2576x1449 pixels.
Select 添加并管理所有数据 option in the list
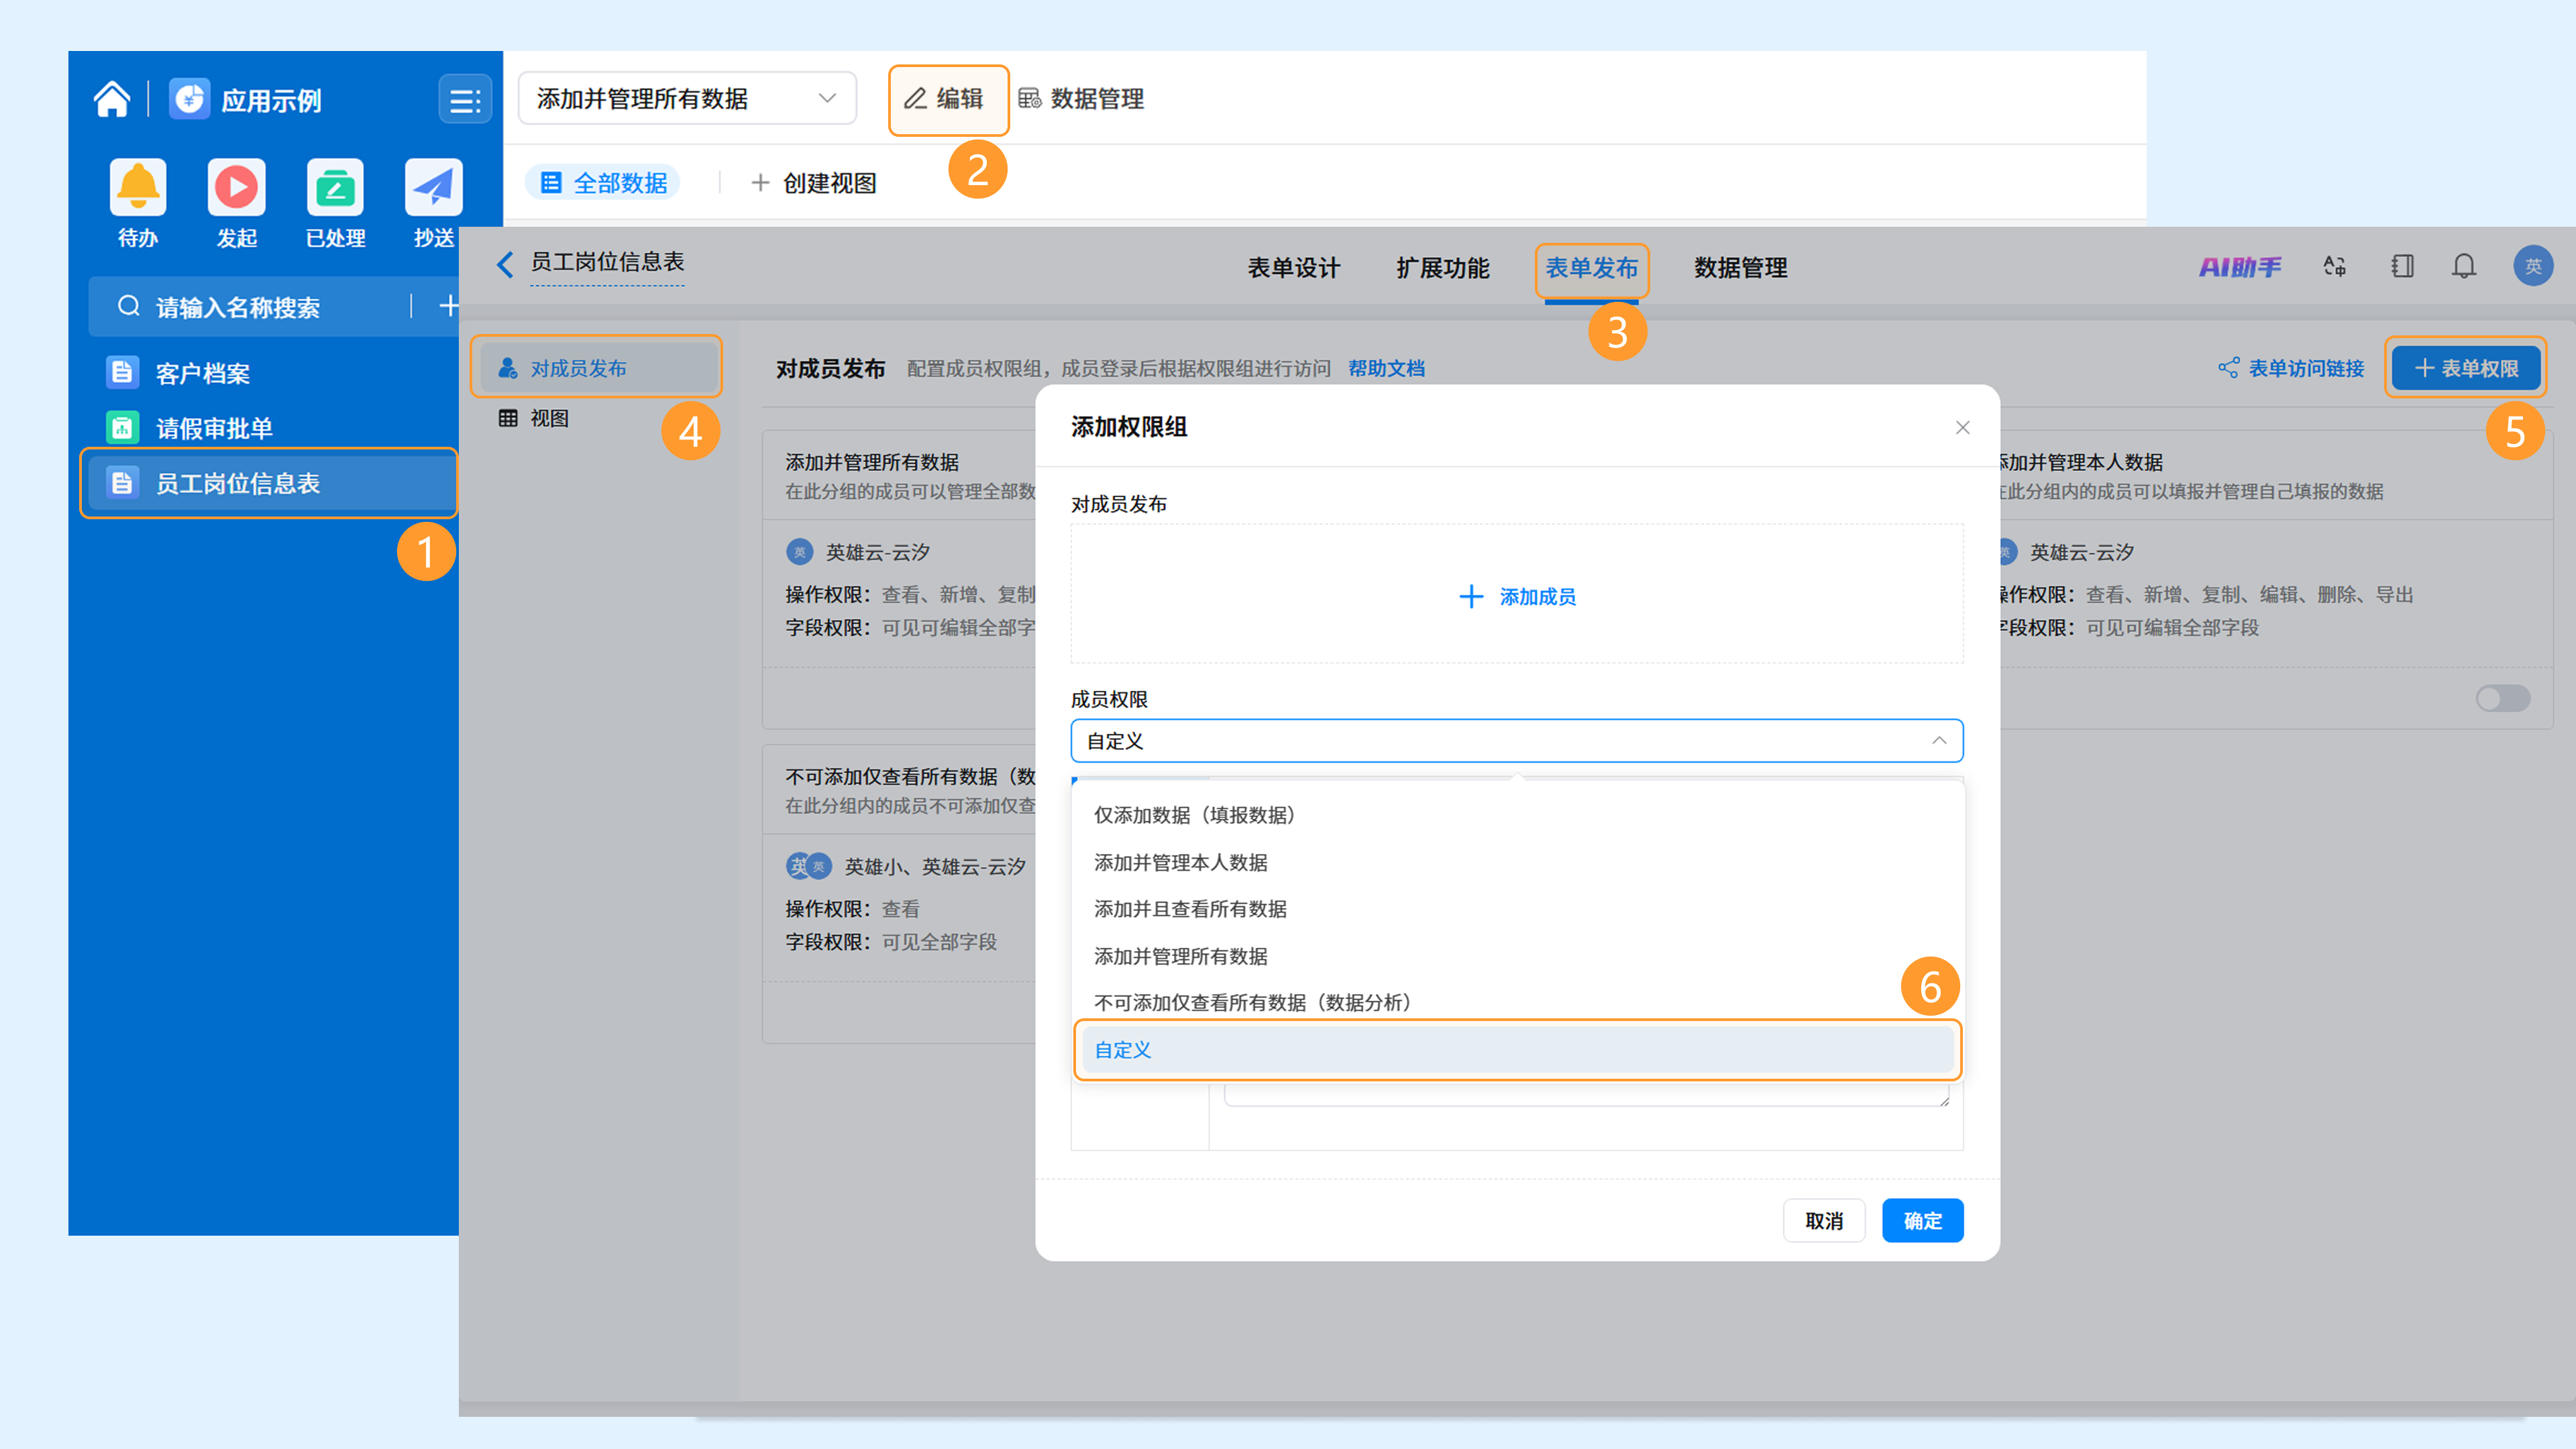coord(1518,956)
